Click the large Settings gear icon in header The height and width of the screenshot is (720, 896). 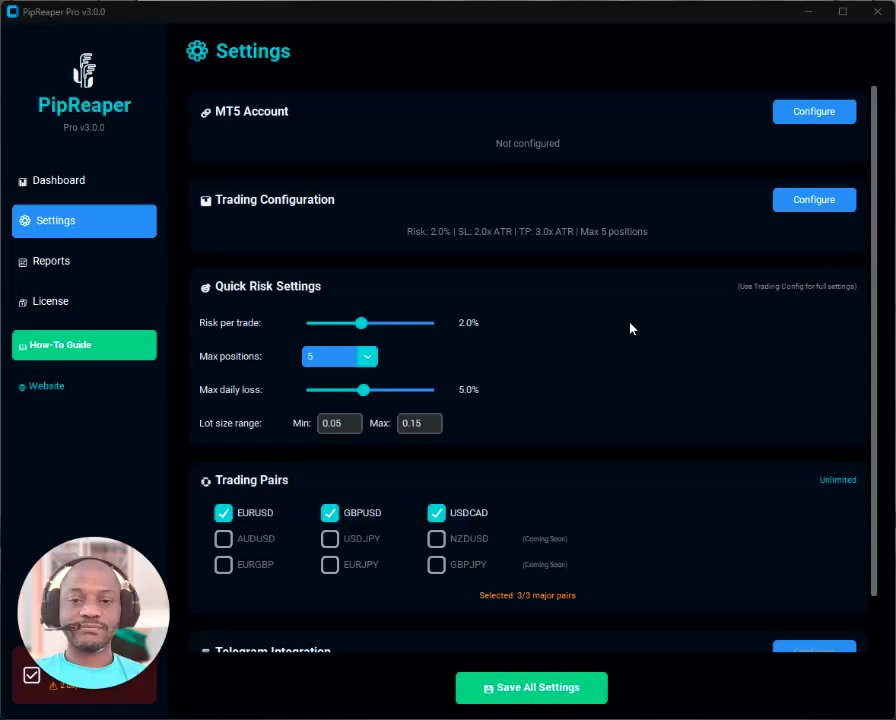[197, 51]
